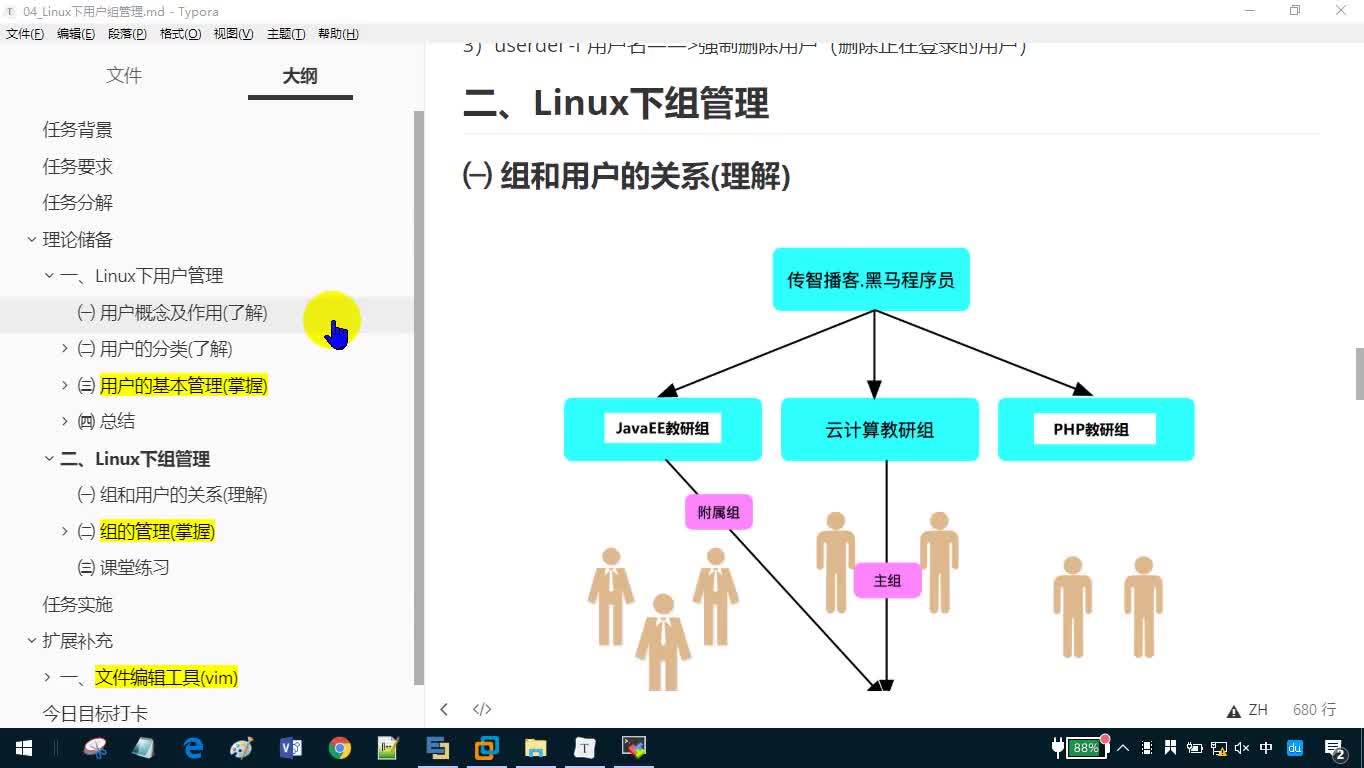Open the 主题(T) menu
This screenshot has height=768, width=1364.
coord(286,34)
